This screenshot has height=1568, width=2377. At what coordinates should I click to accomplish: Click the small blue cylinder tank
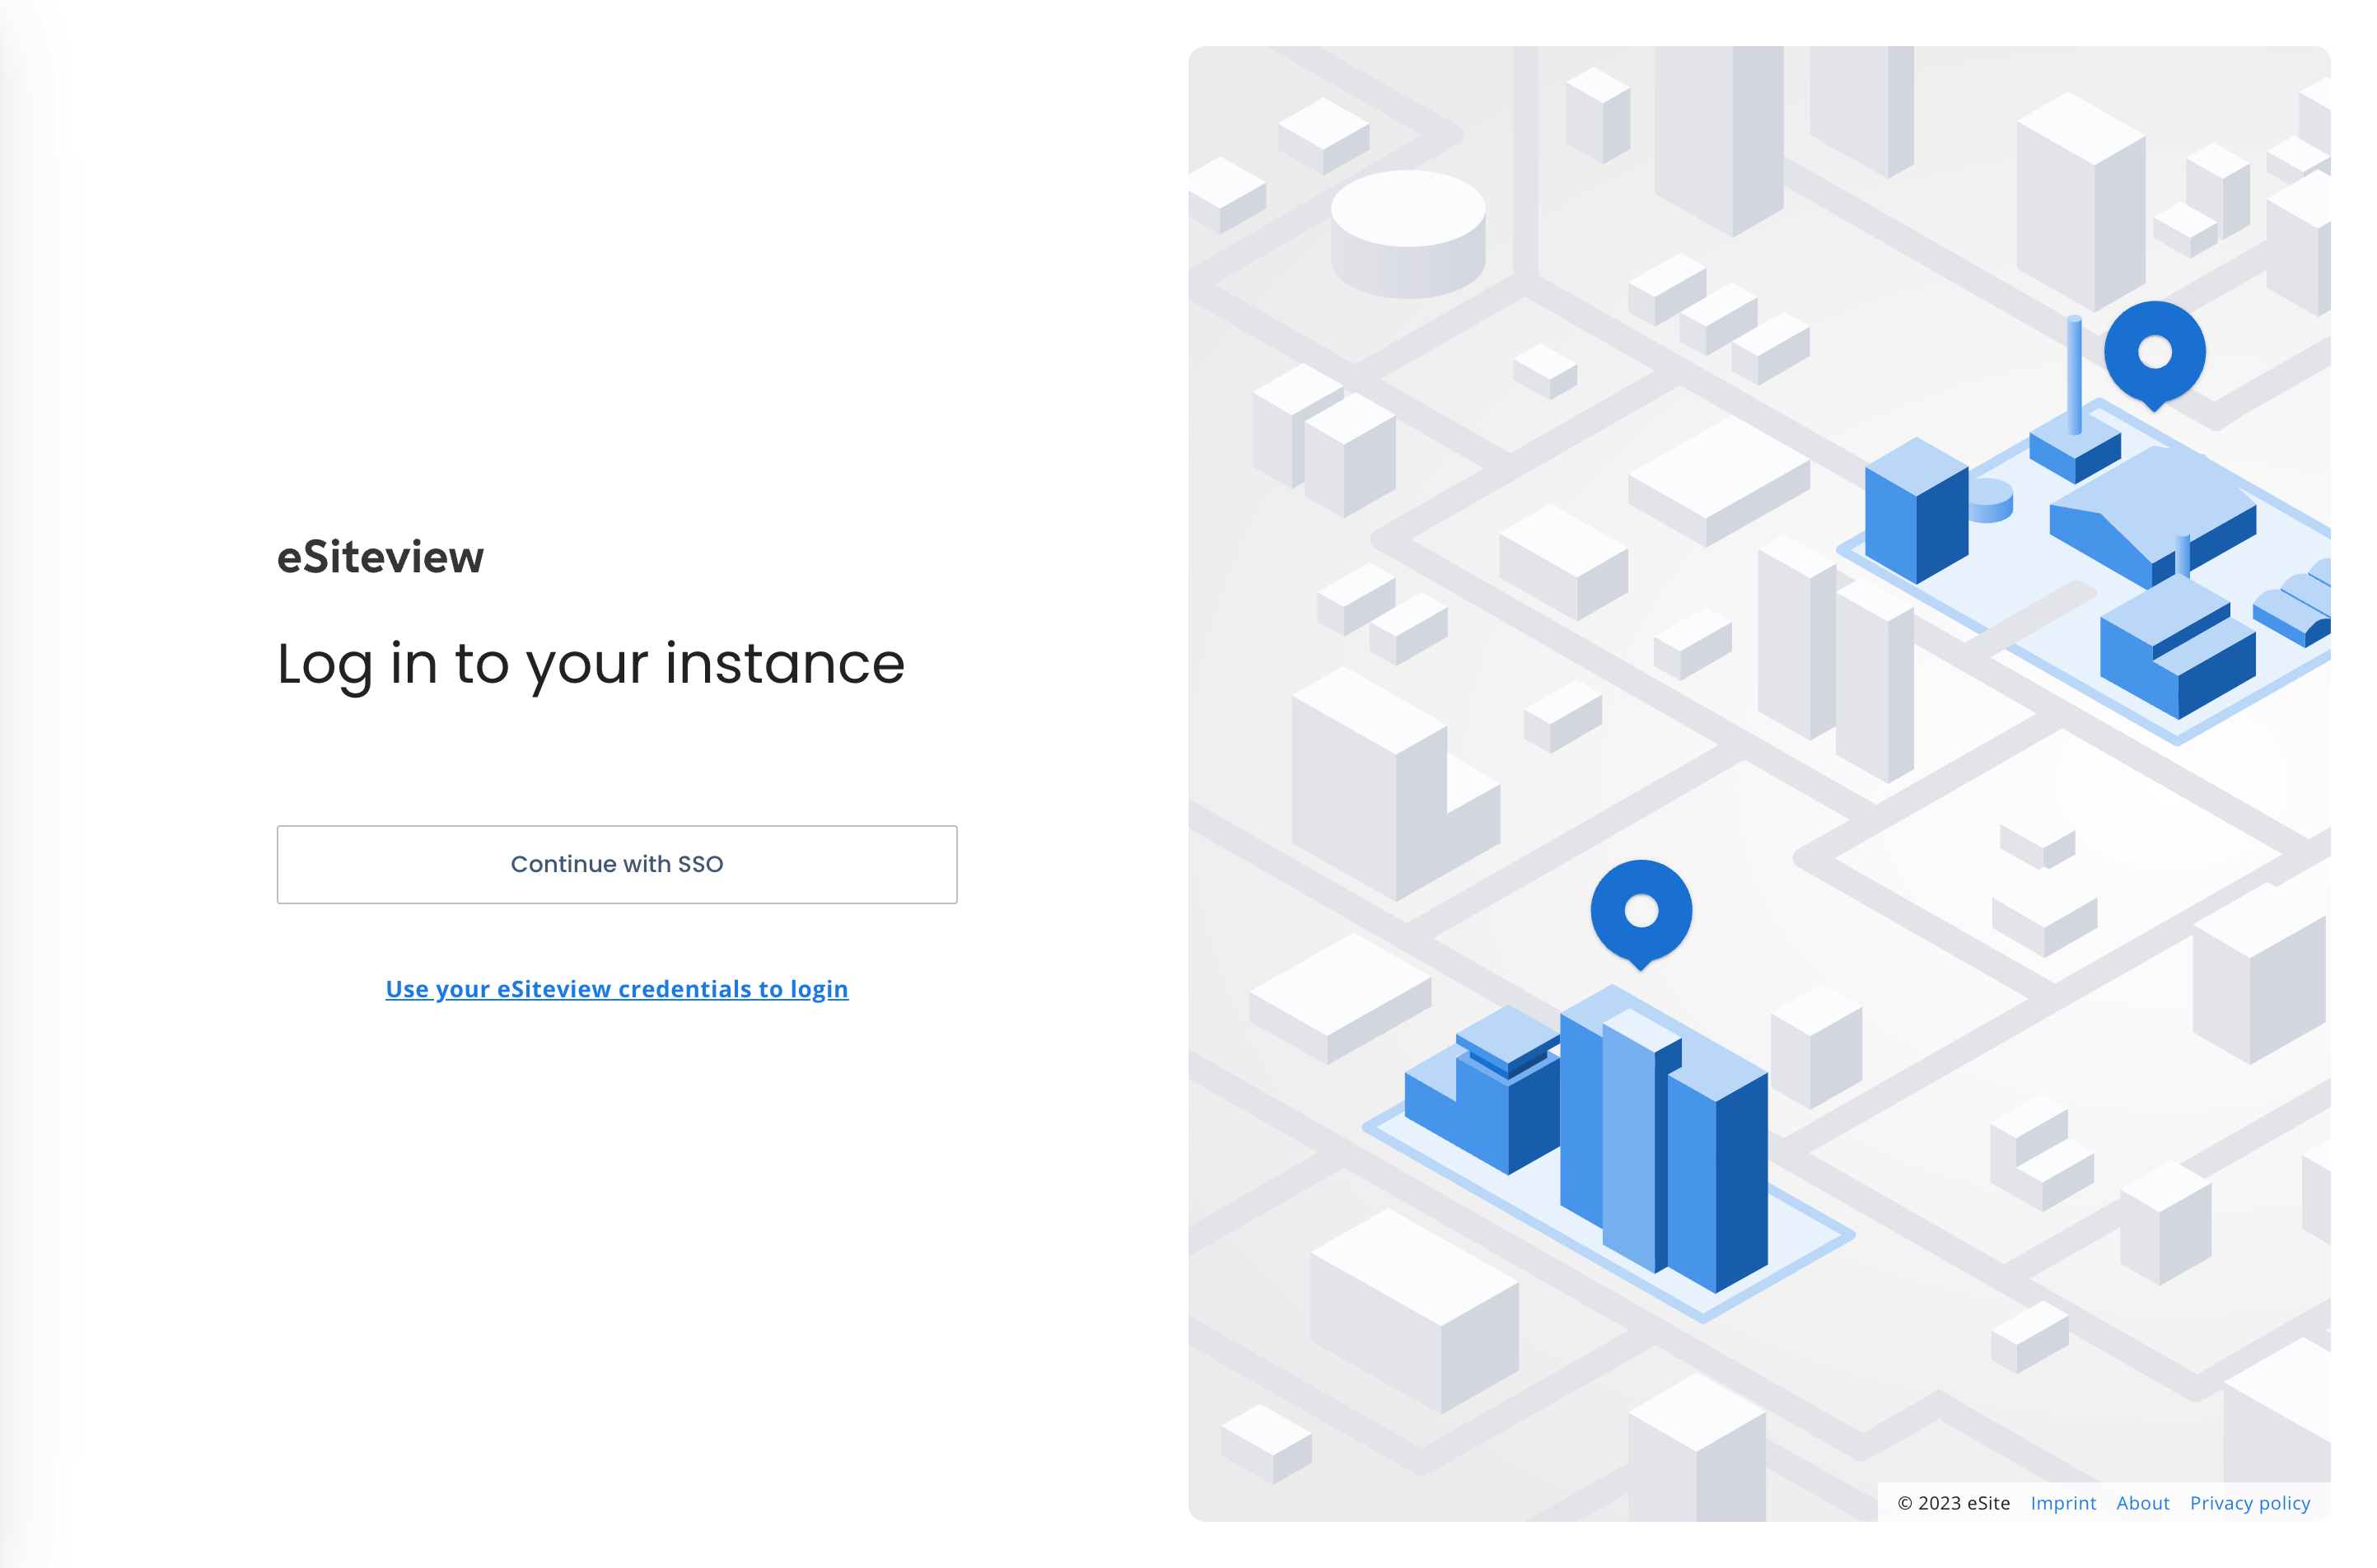[x=1990, y=500]
